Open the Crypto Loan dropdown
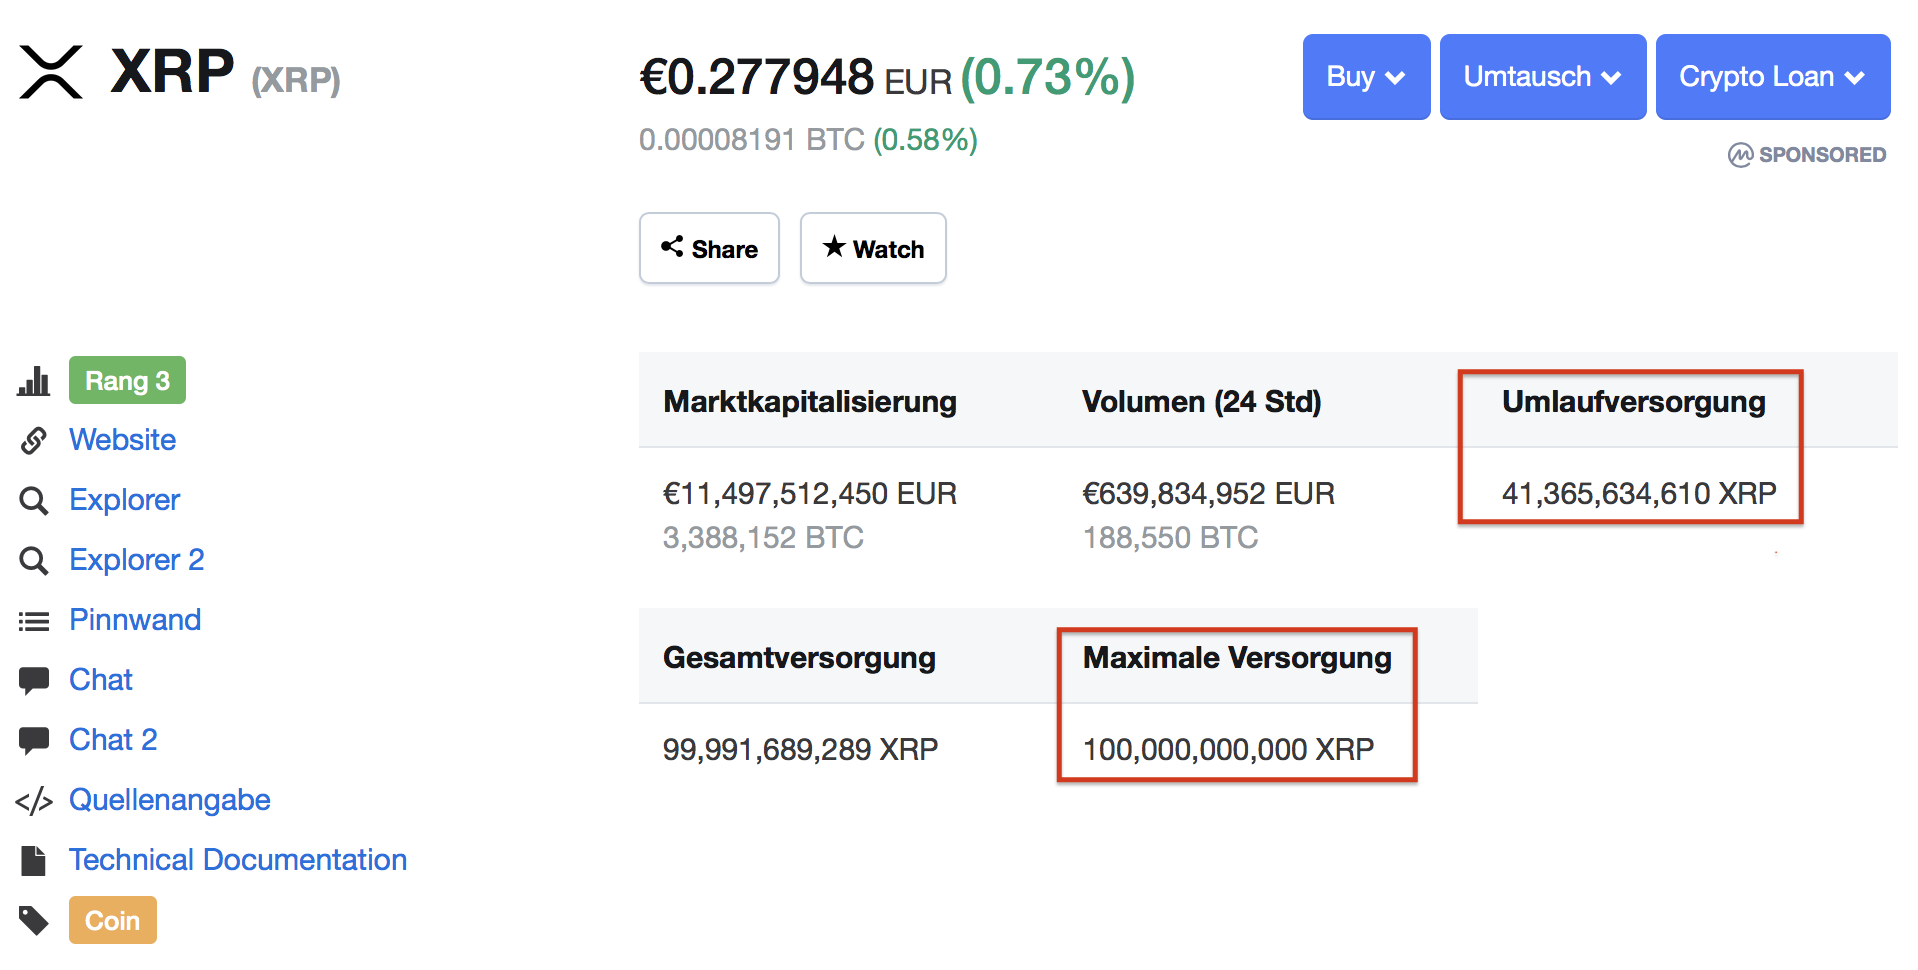Screen dimensions: 1918x970 [x=1772, y=77]
